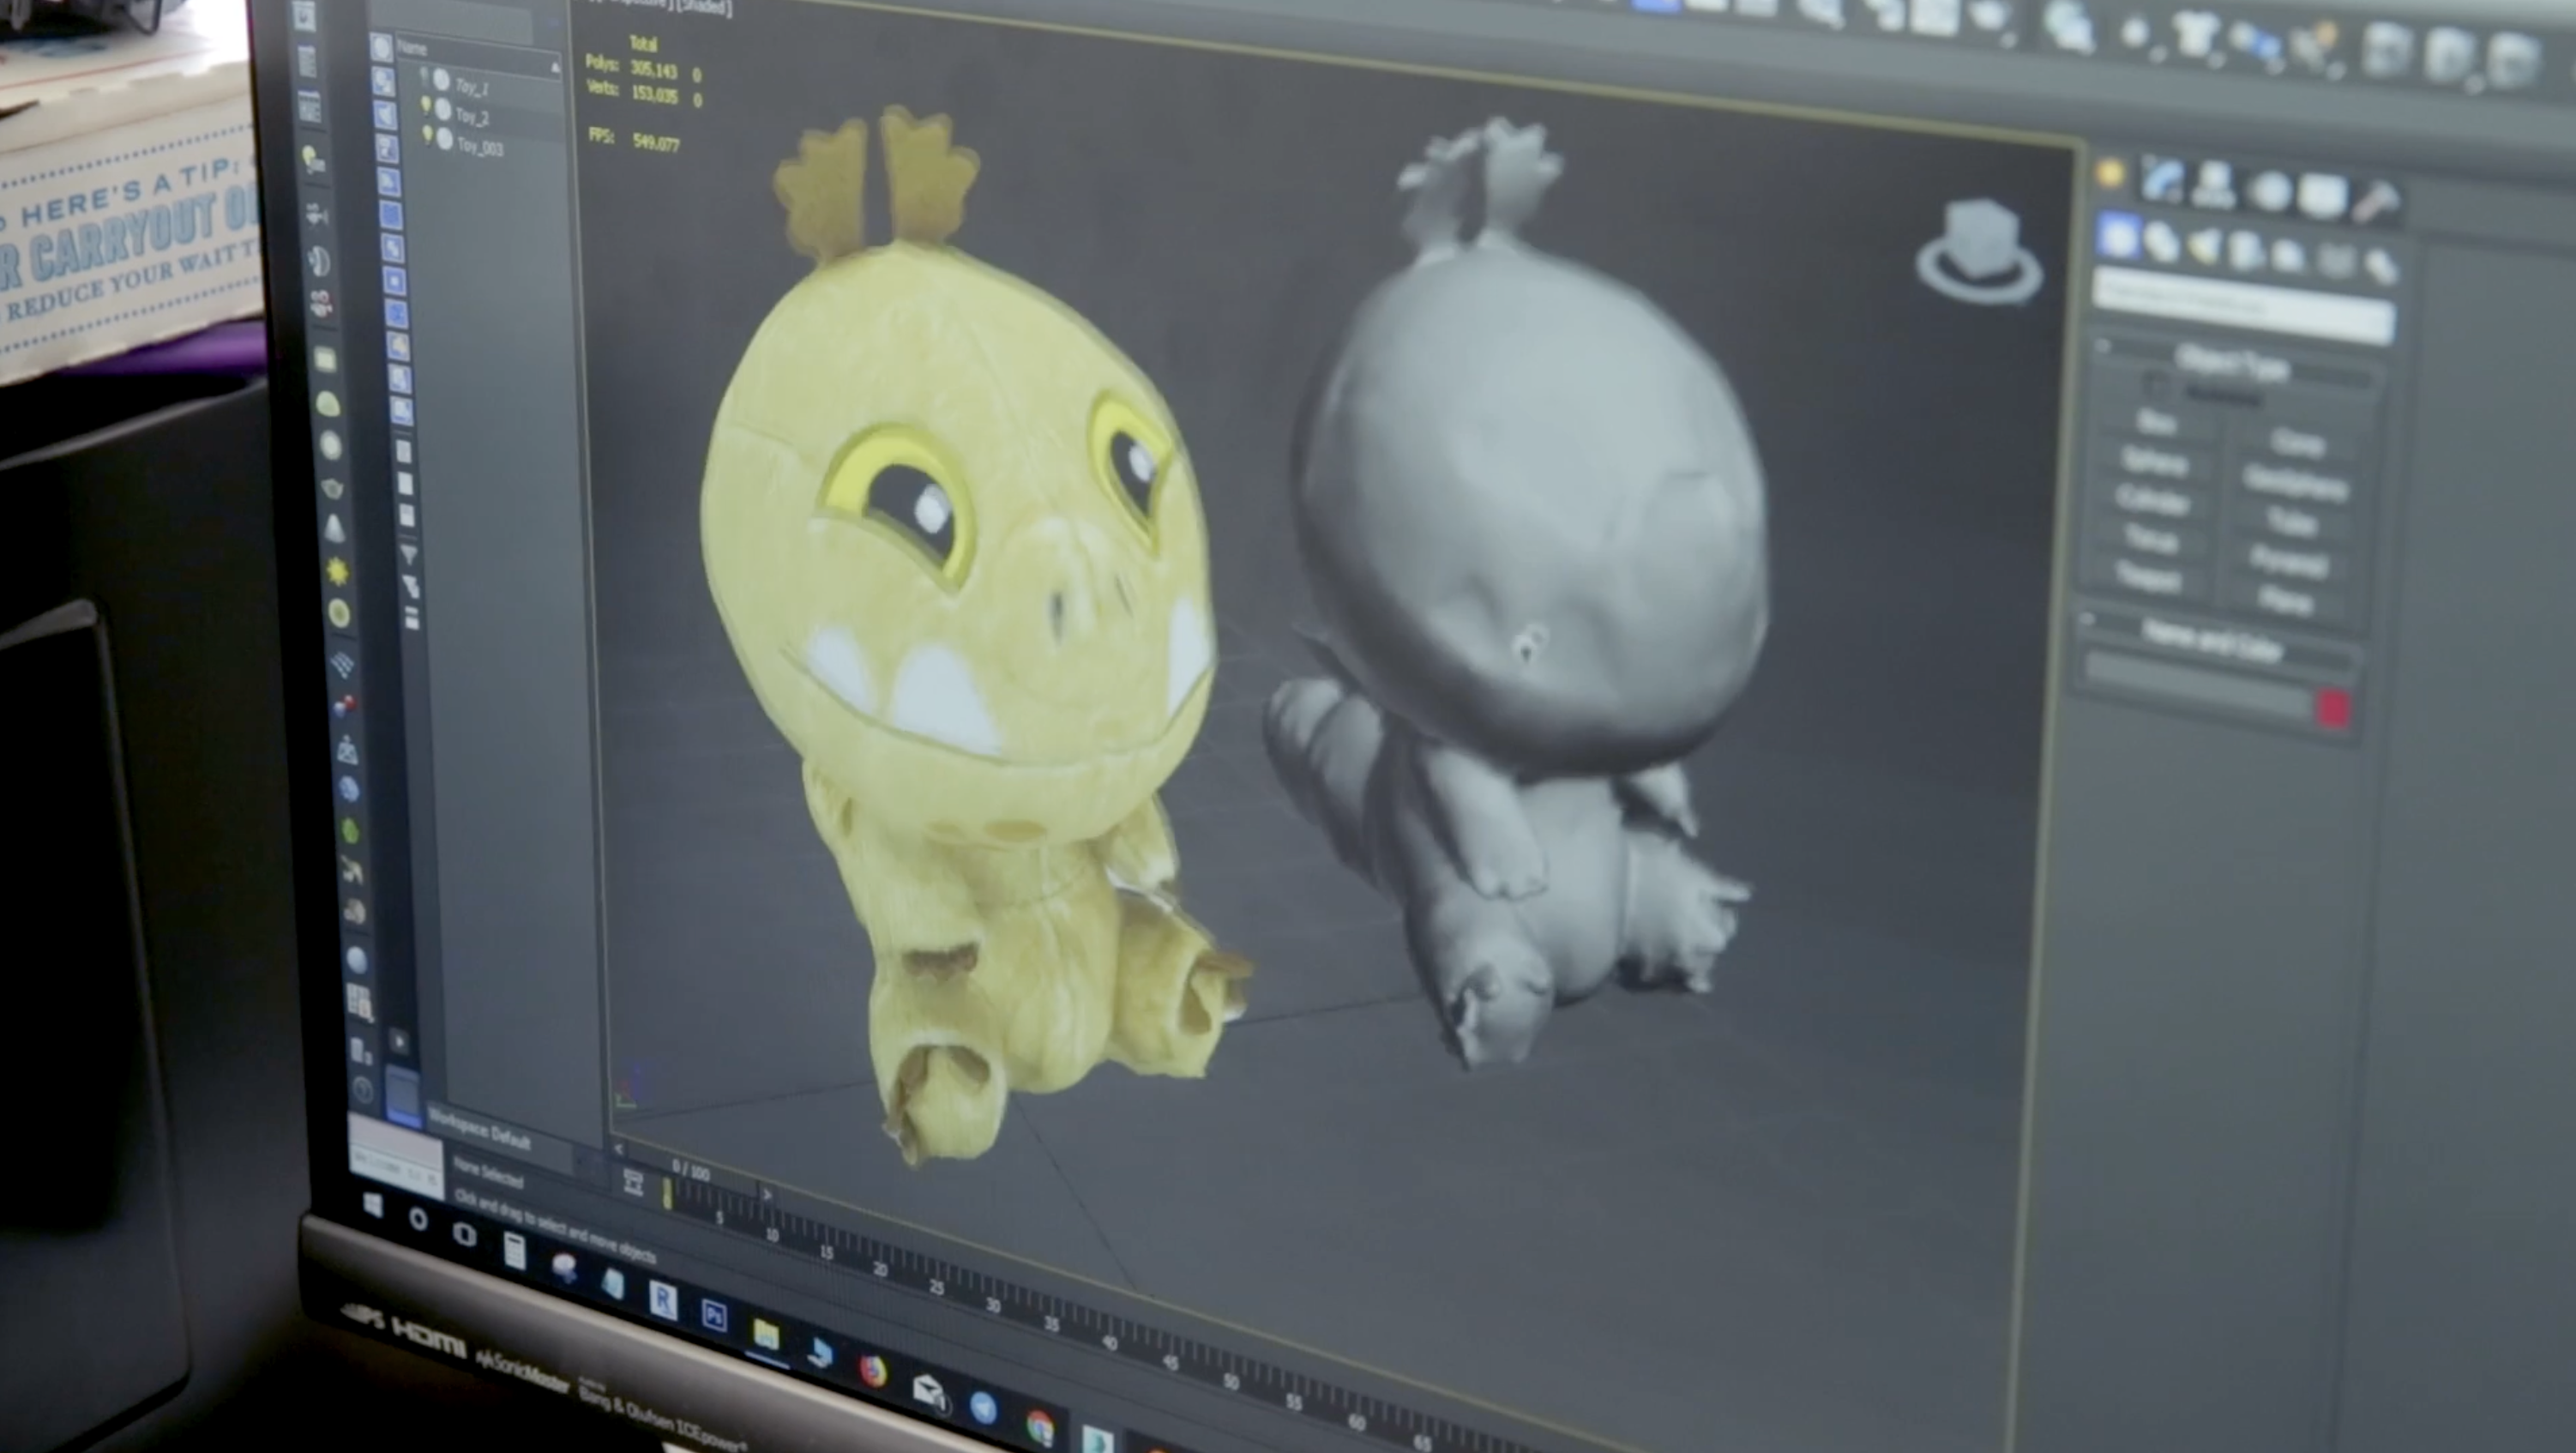Viewport: 2576px width, 1453px height.
Task: Step time slider back with left arrow
Action: coord(619,1149)
